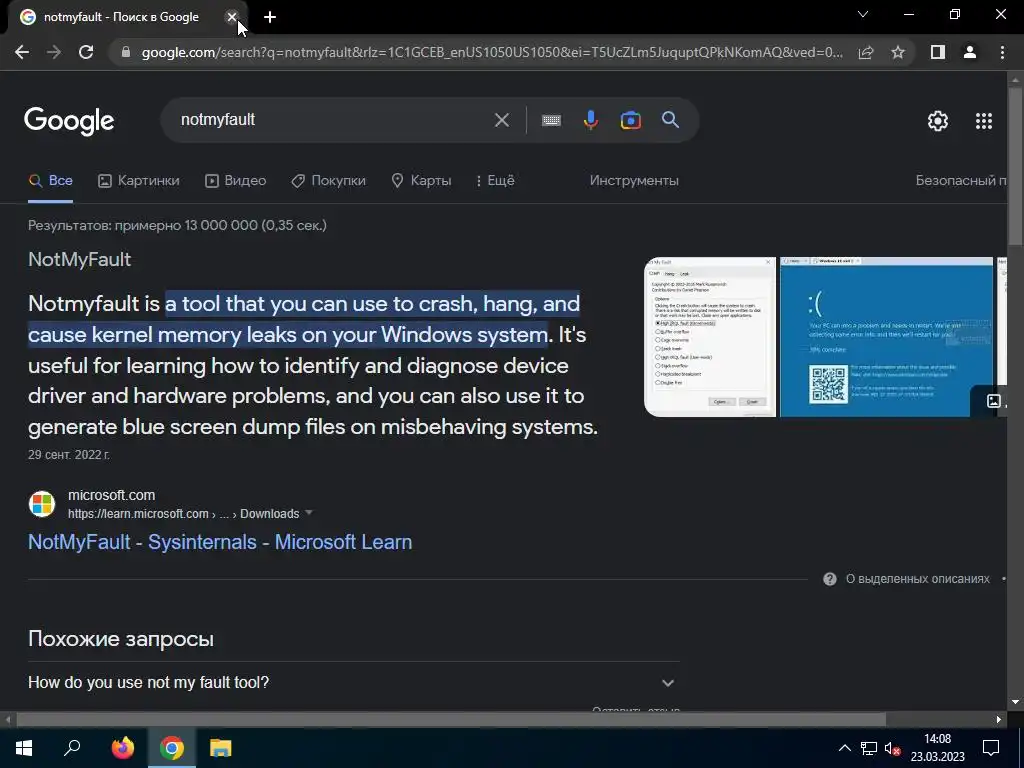1024x768 pixels.
Task: Click the vertical page scrollbar
Action: click(x=1016, y=165)
